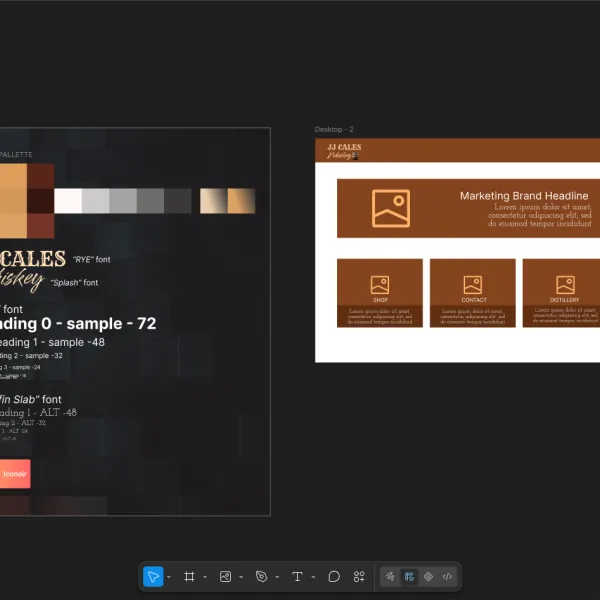Screen dimensions: 600x600
Task: Select the dark gray palette swatch
Action: pos(151,201)
